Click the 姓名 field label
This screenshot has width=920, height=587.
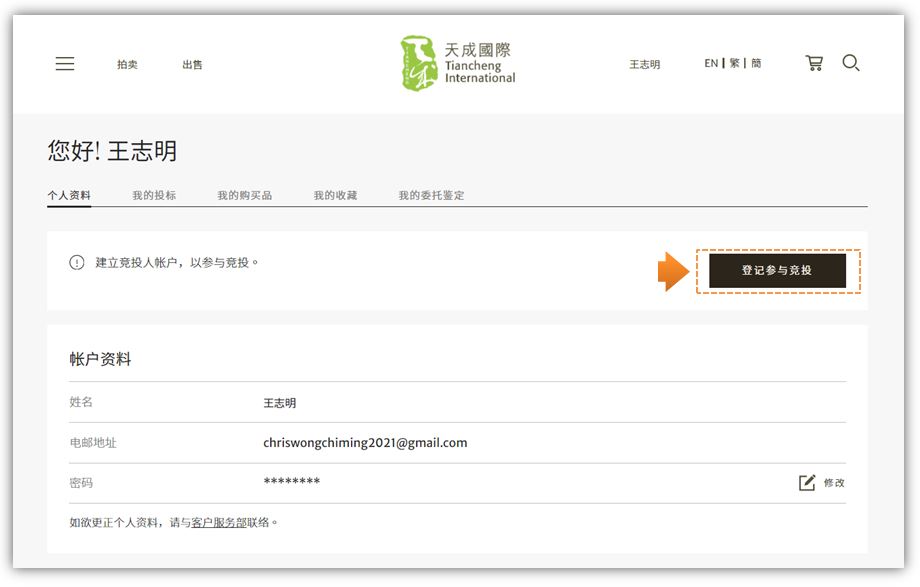81,402
